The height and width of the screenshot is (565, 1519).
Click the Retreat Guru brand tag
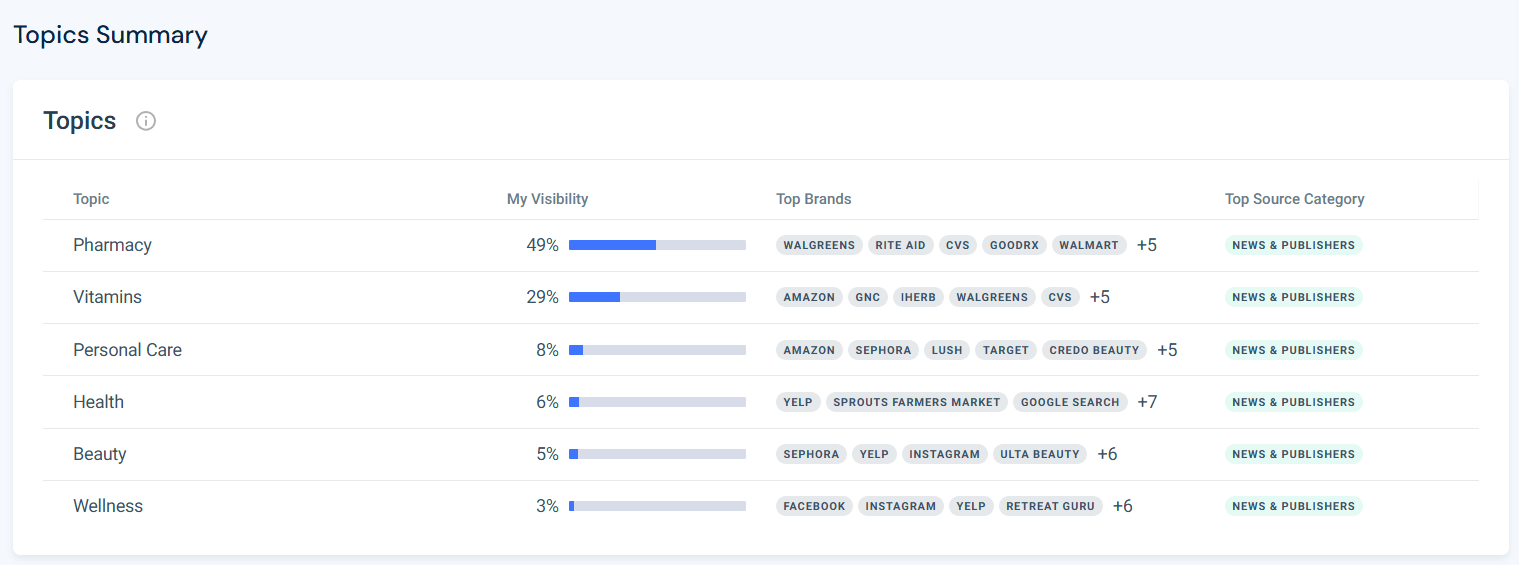point(1050,506)
